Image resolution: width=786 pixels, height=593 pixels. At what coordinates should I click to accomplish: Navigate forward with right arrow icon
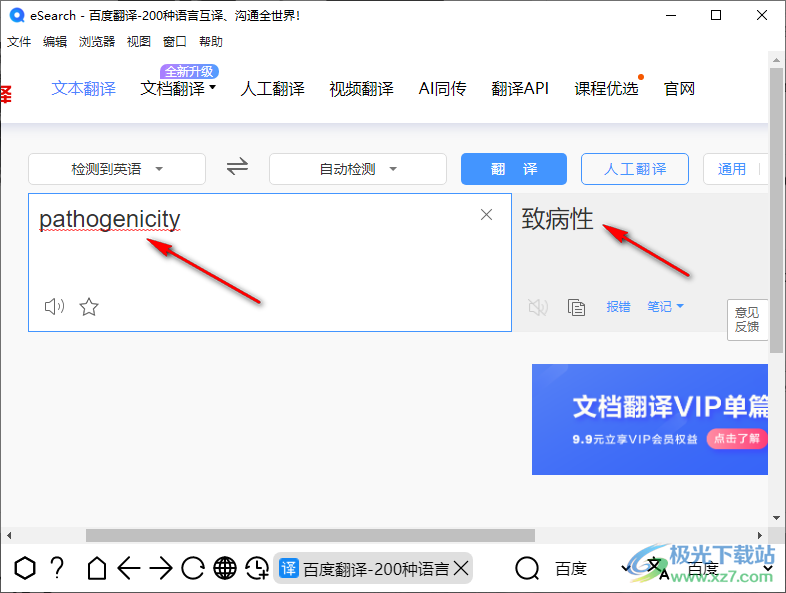pyautogui.click(x=161, y=568)
